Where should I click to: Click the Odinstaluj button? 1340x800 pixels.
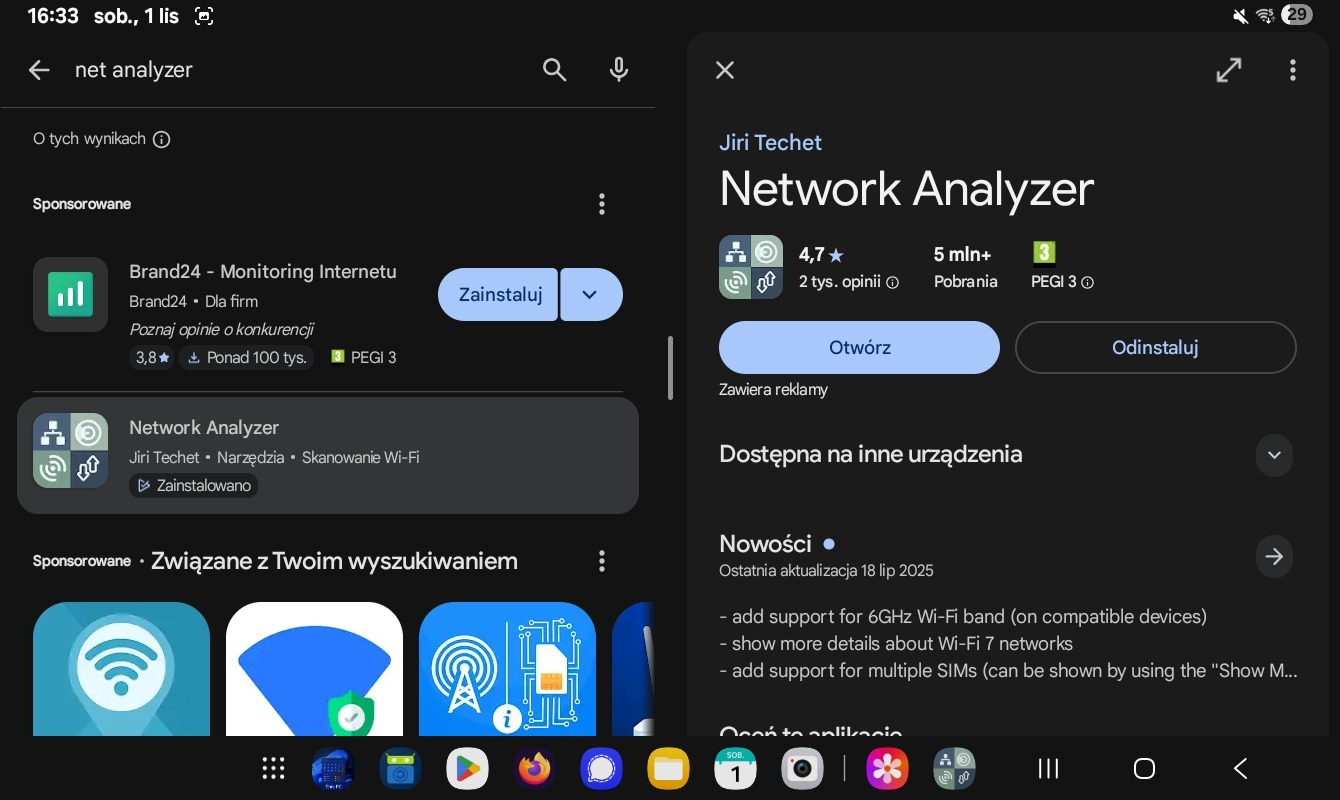[x=1155, y=348]
